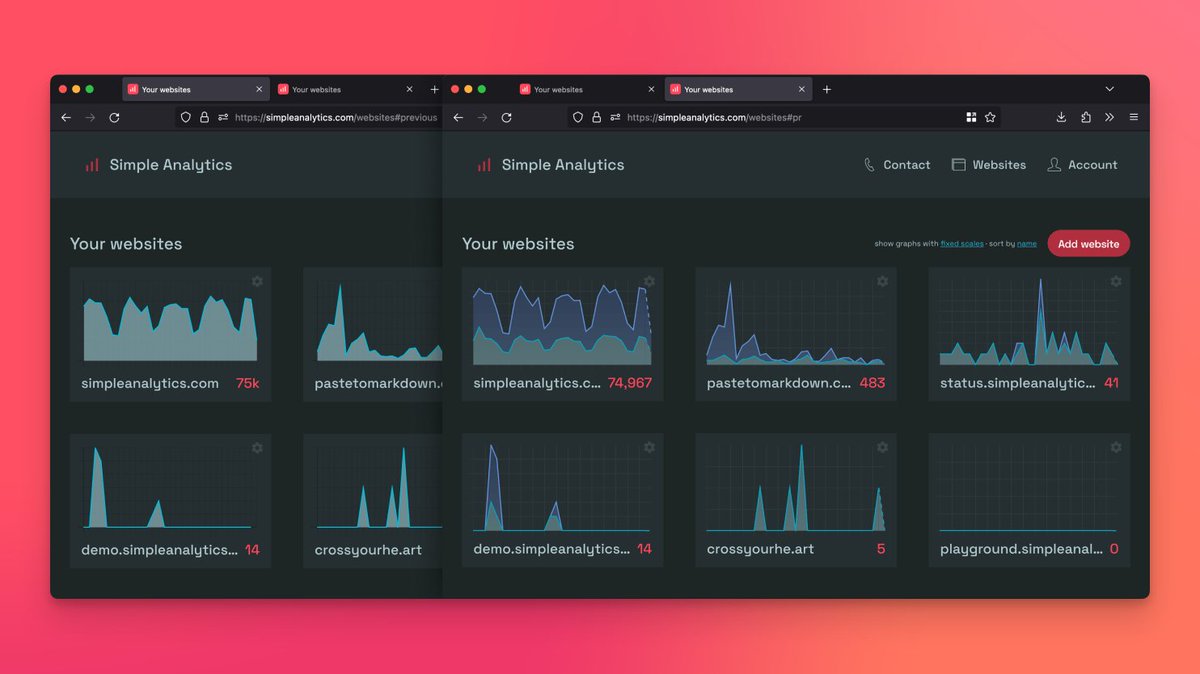The height and width of the screenshot is (674, 1200).
Task: Open settings gear on right window's simpleanalytics.com card
Action: 649,281
